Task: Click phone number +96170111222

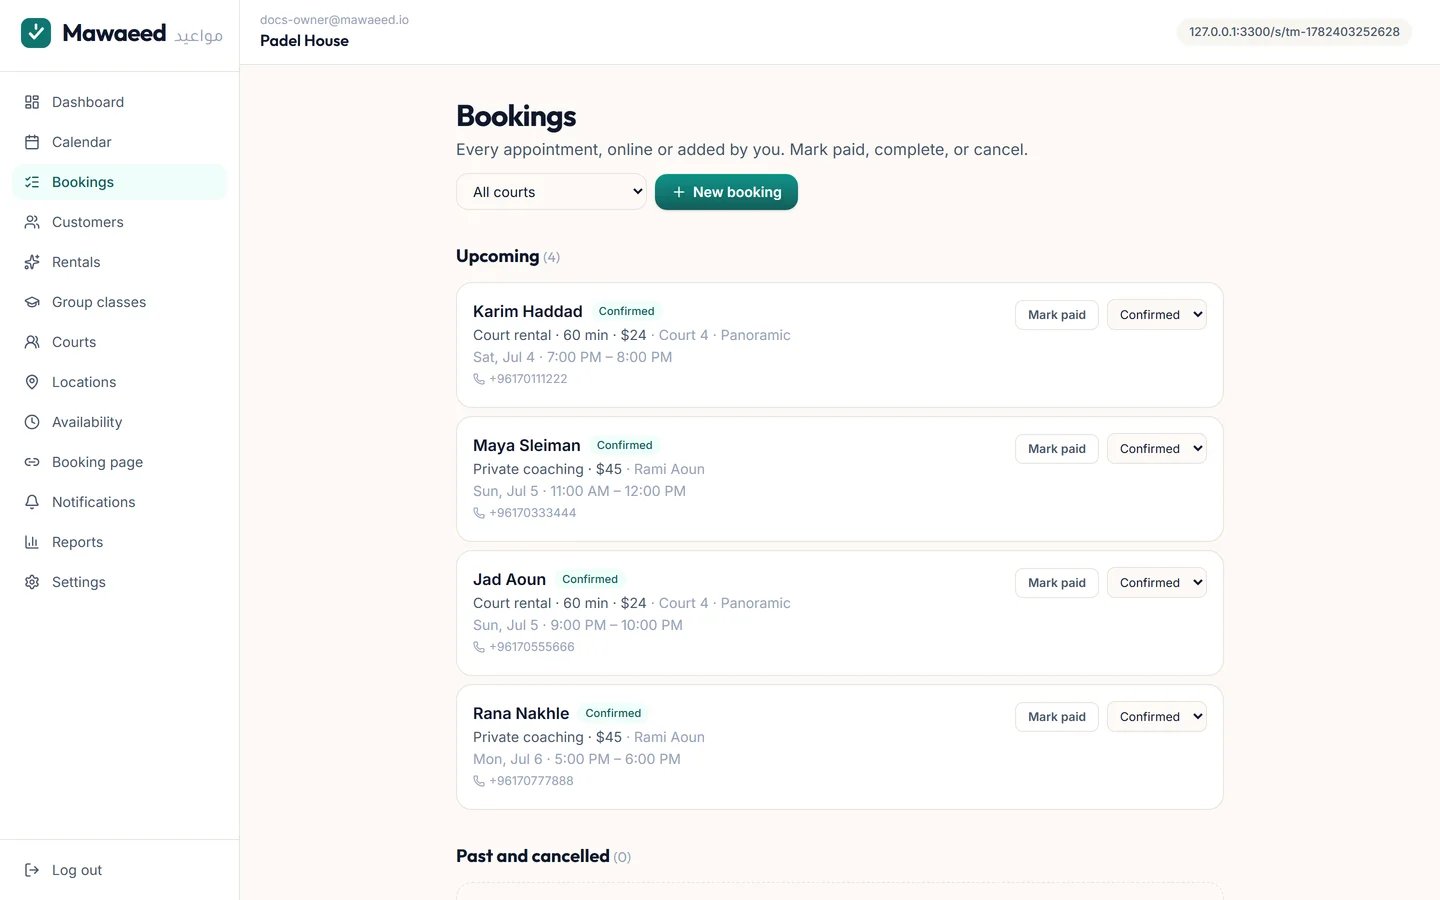Action: (x=528, y=379)
